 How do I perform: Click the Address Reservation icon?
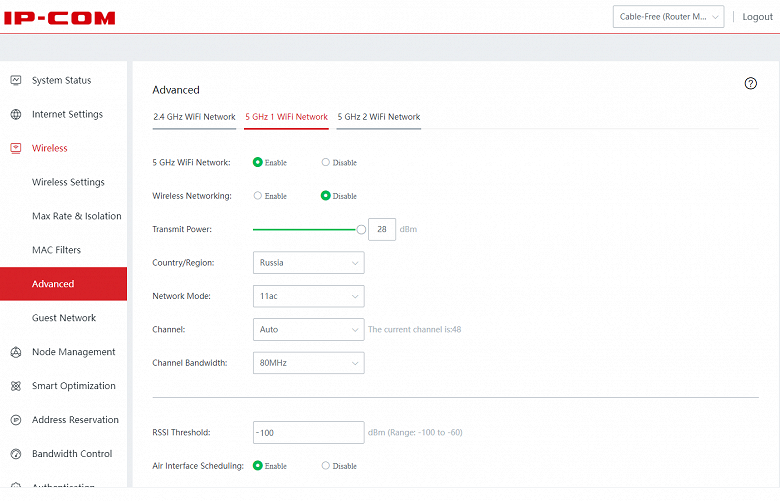15,420
